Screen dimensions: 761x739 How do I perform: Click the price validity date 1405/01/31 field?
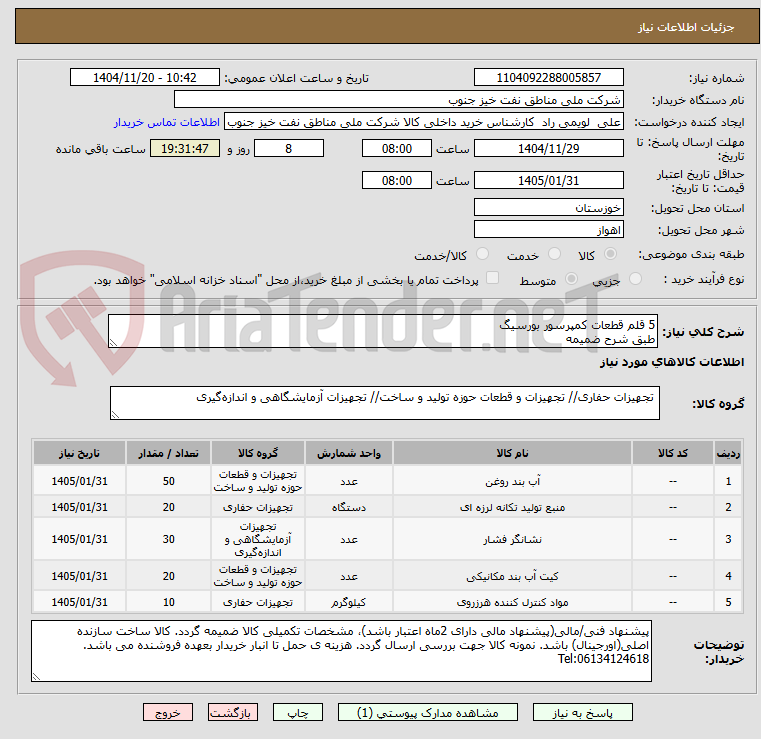548,180
